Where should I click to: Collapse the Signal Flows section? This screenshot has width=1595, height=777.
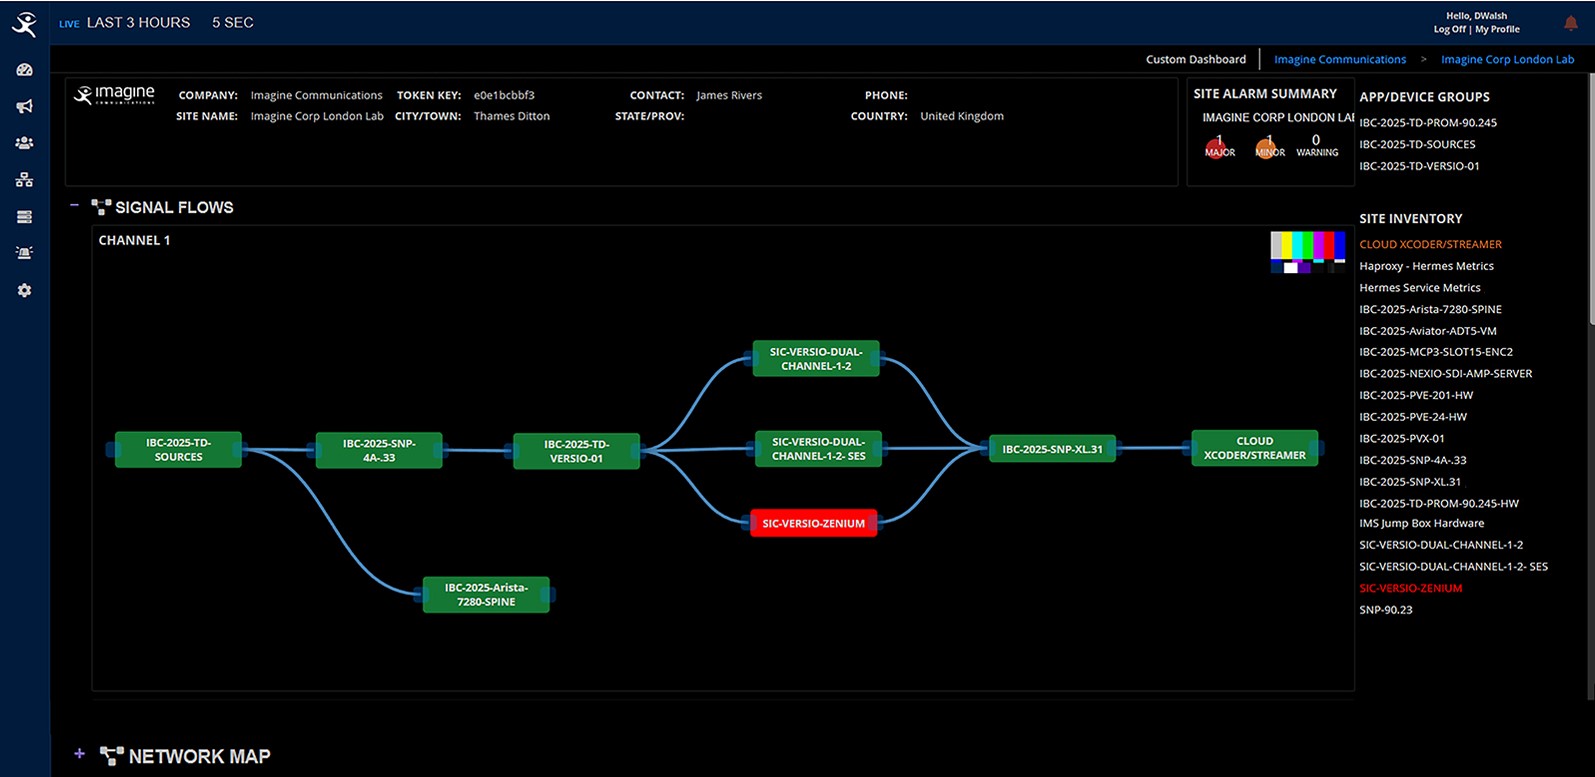click(74, 206)
